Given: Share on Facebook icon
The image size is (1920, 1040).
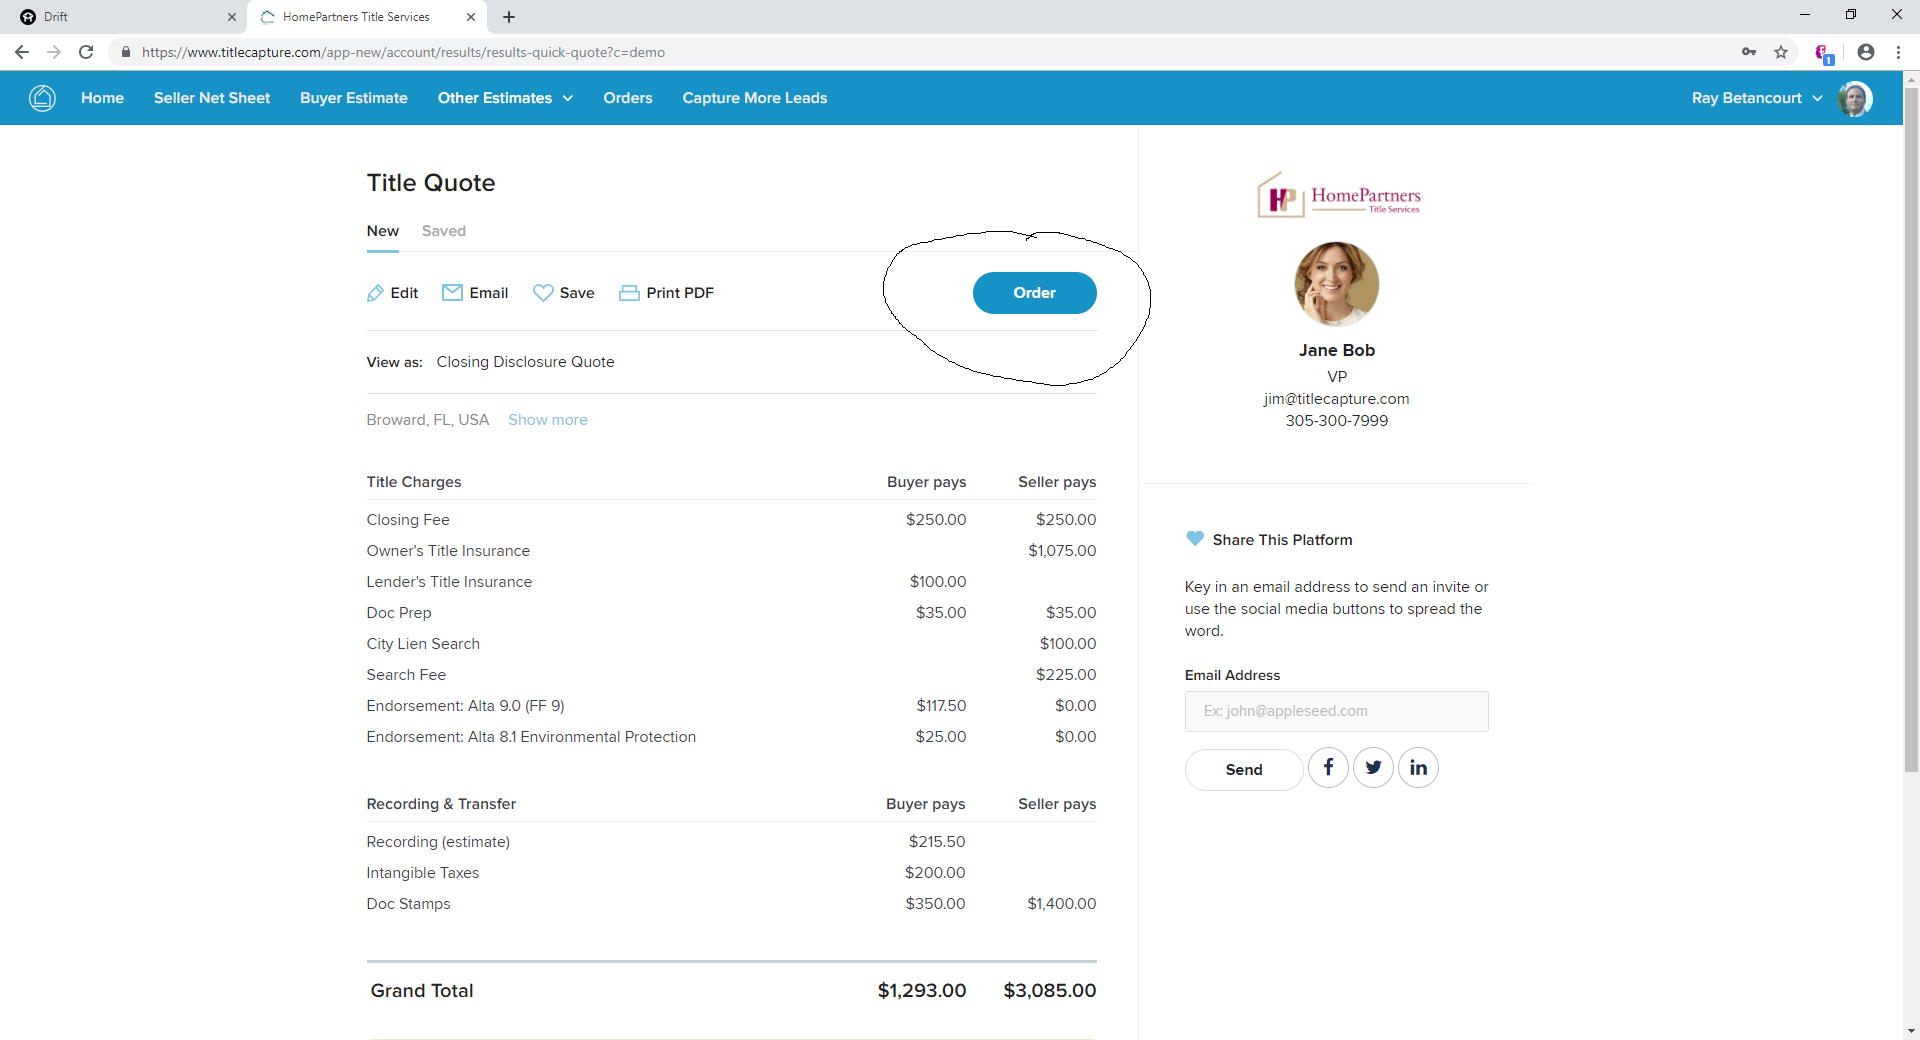Looking at the screenshot, I should (x=1328, y=768).
